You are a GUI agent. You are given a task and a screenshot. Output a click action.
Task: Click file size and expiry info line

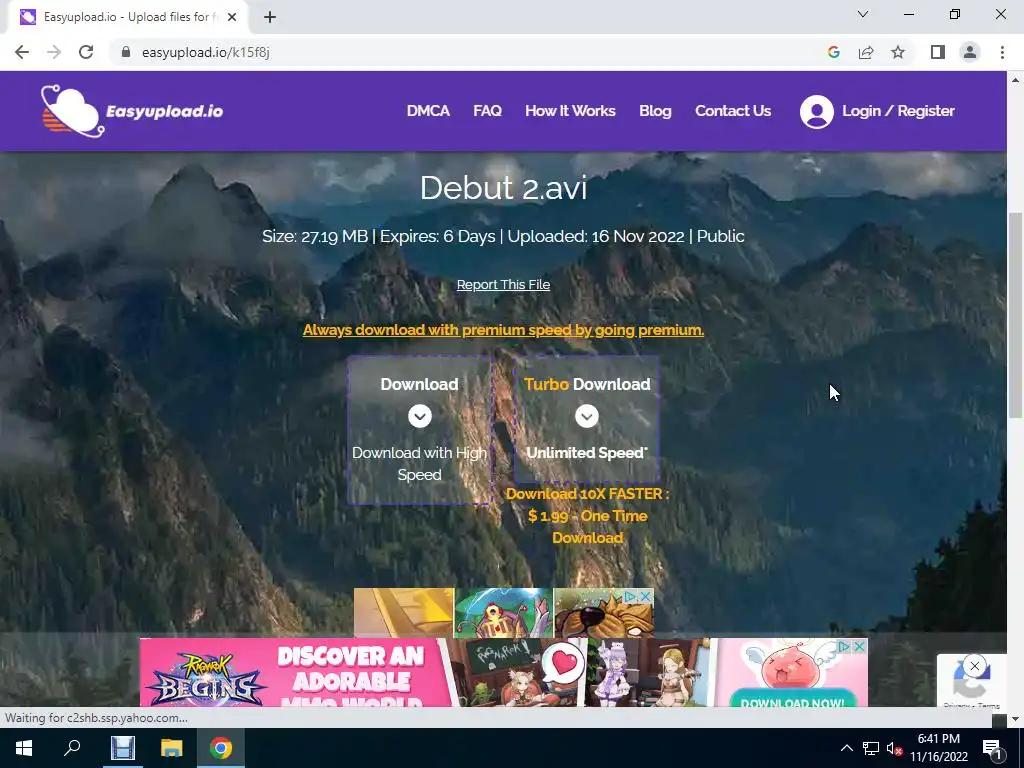(503, 236)
